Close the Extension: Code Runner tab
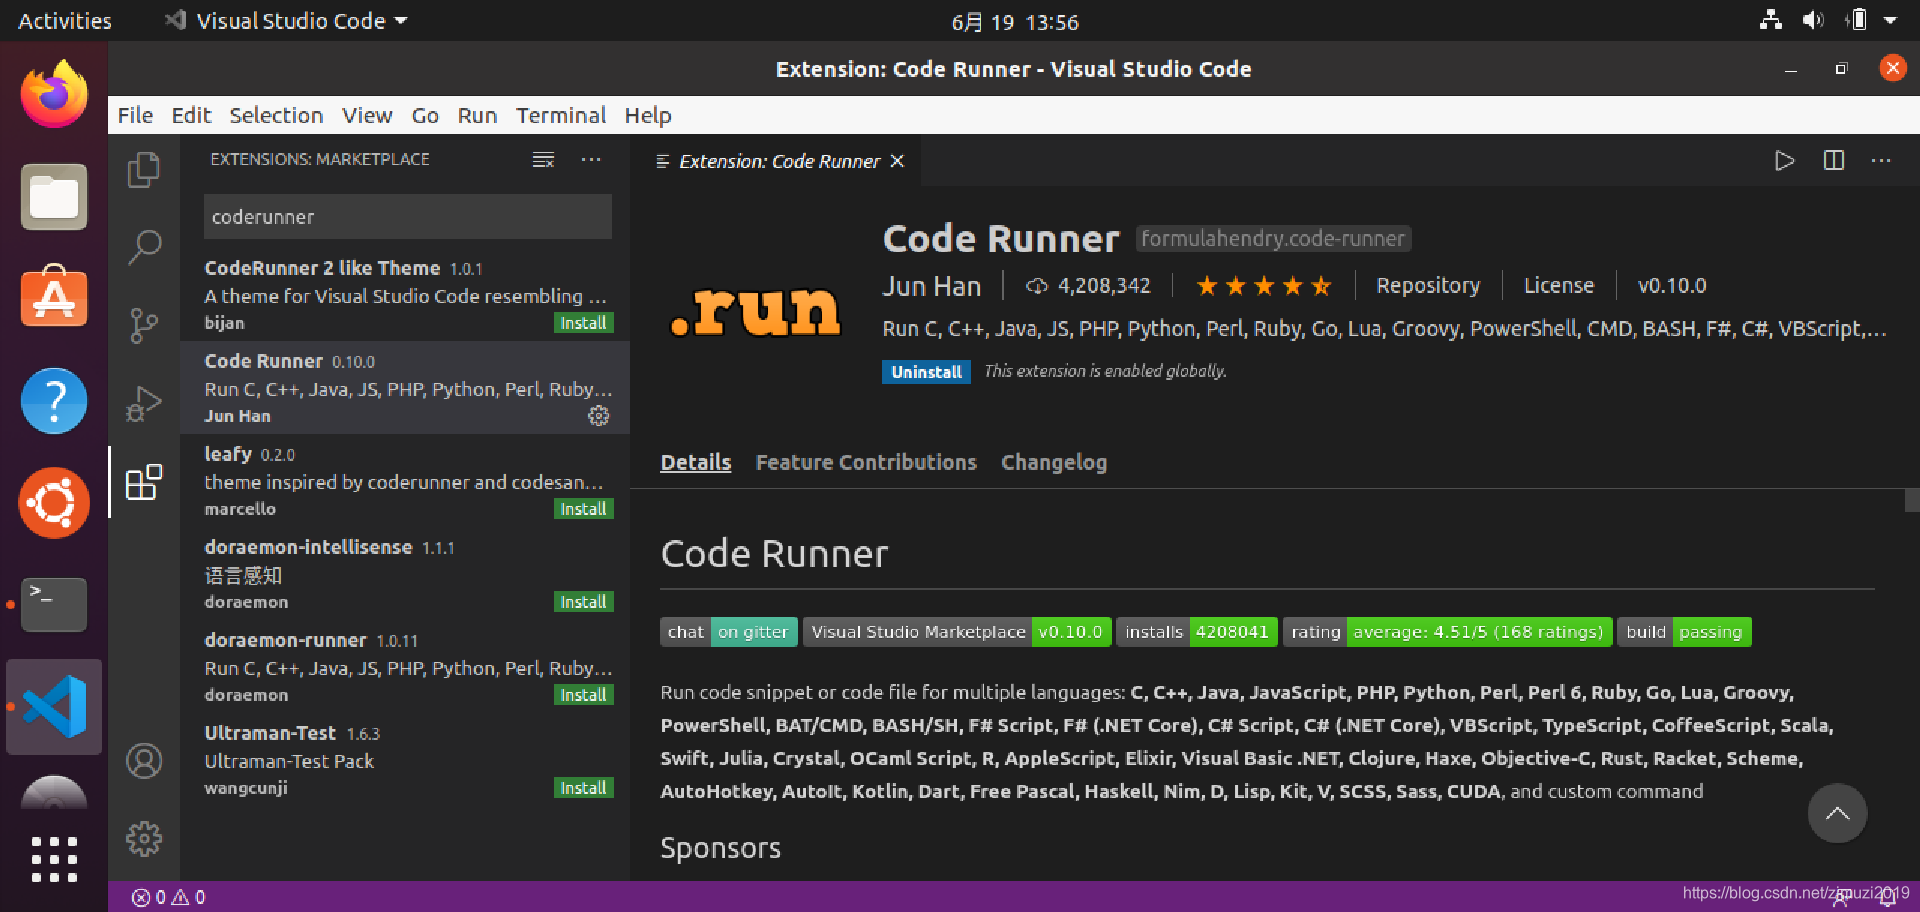This screenshot has width=1920, height=912. 897,161
